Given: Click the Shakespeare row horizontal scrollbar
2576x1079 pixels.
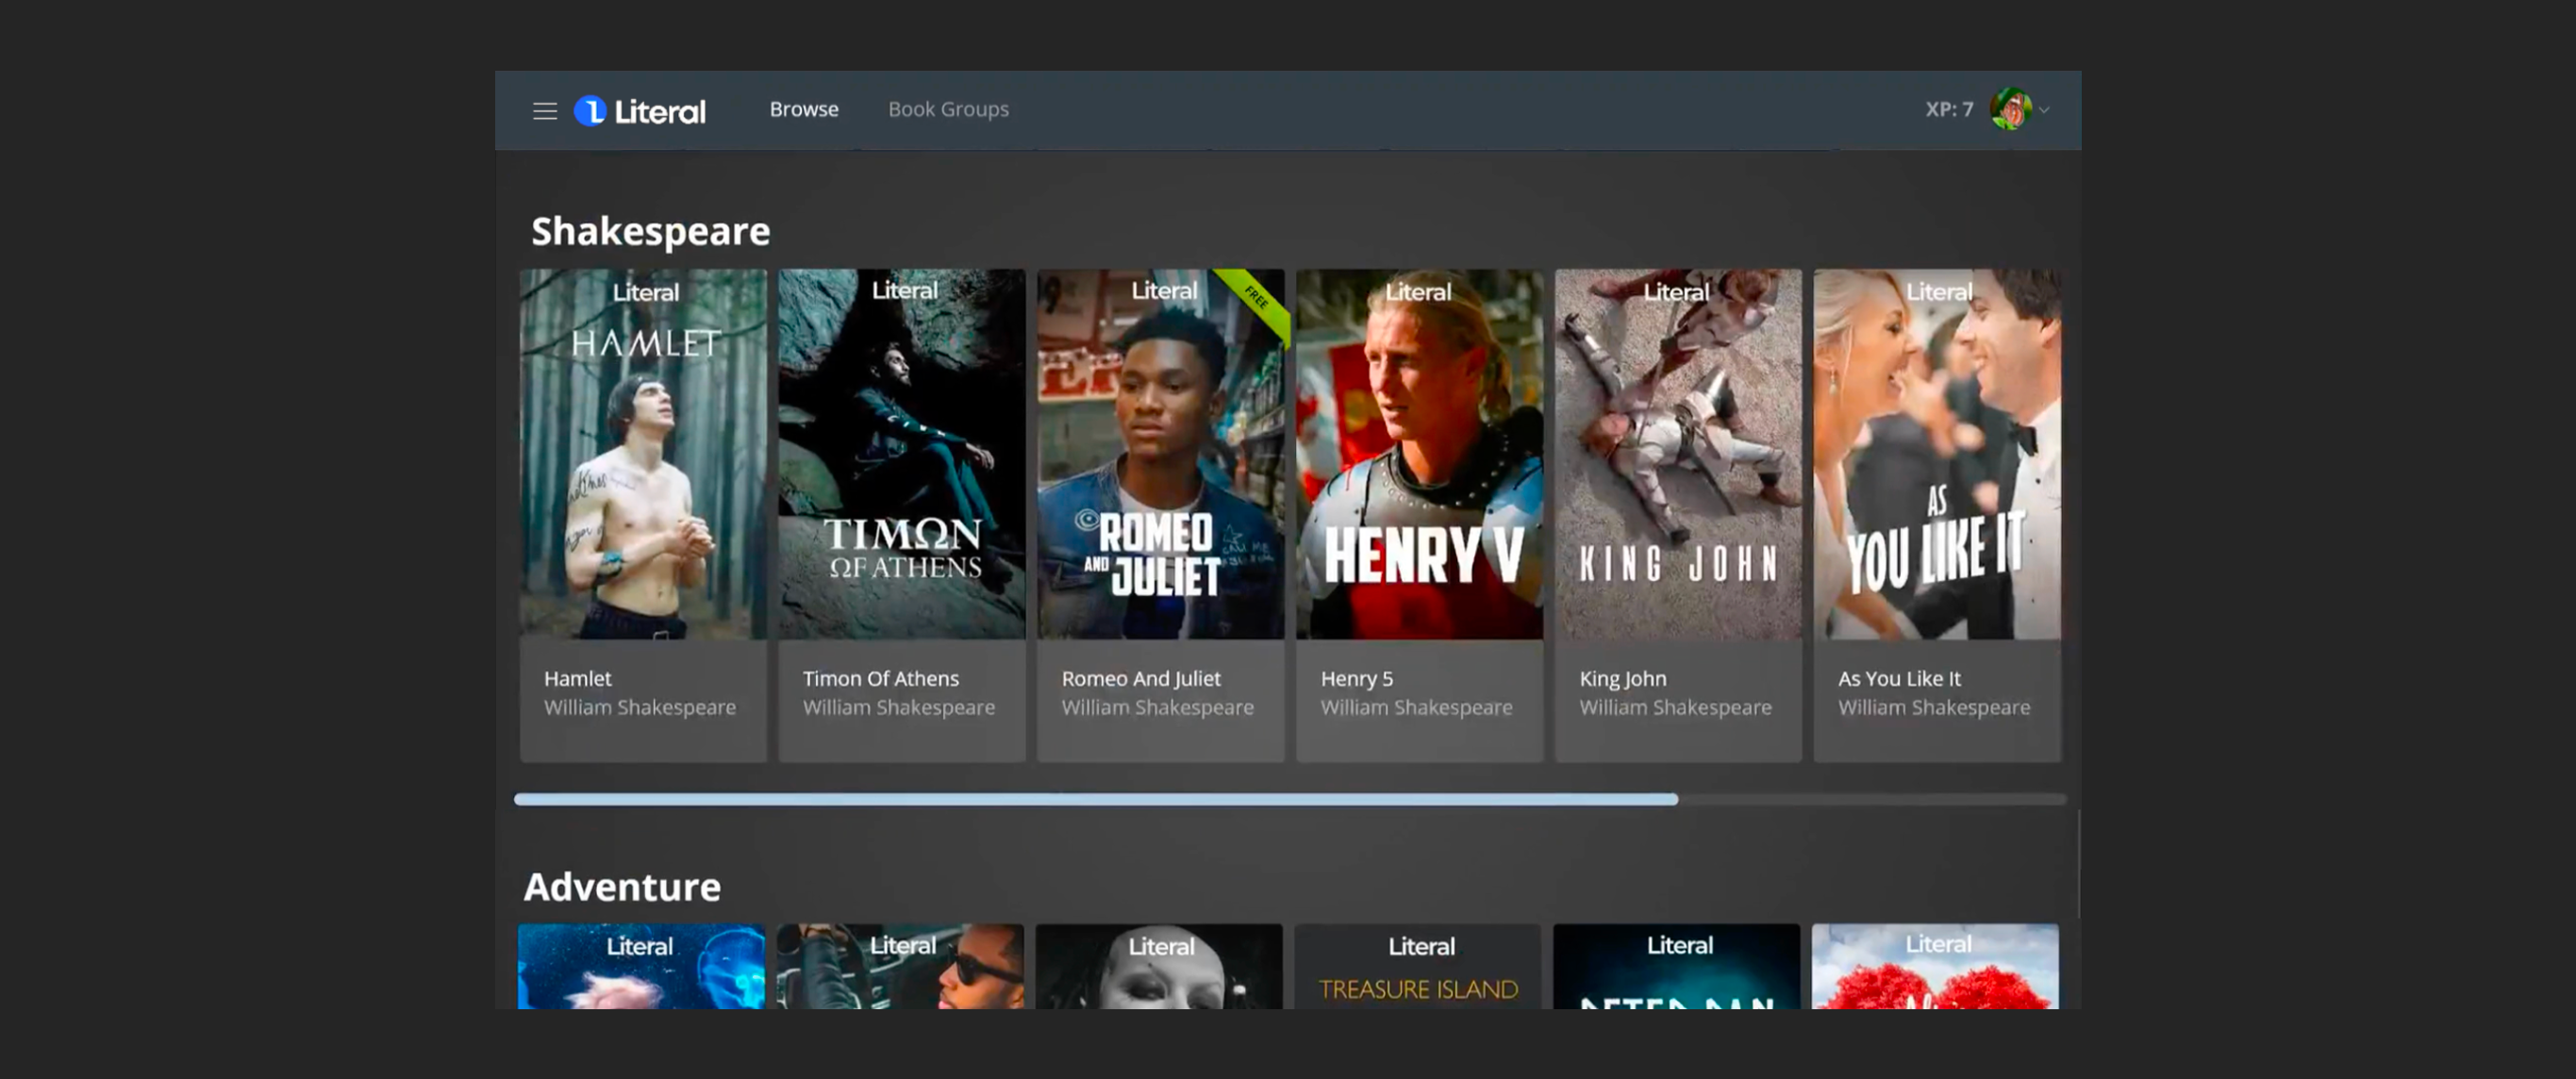Looking at the screenshot, I should 1095,799.
